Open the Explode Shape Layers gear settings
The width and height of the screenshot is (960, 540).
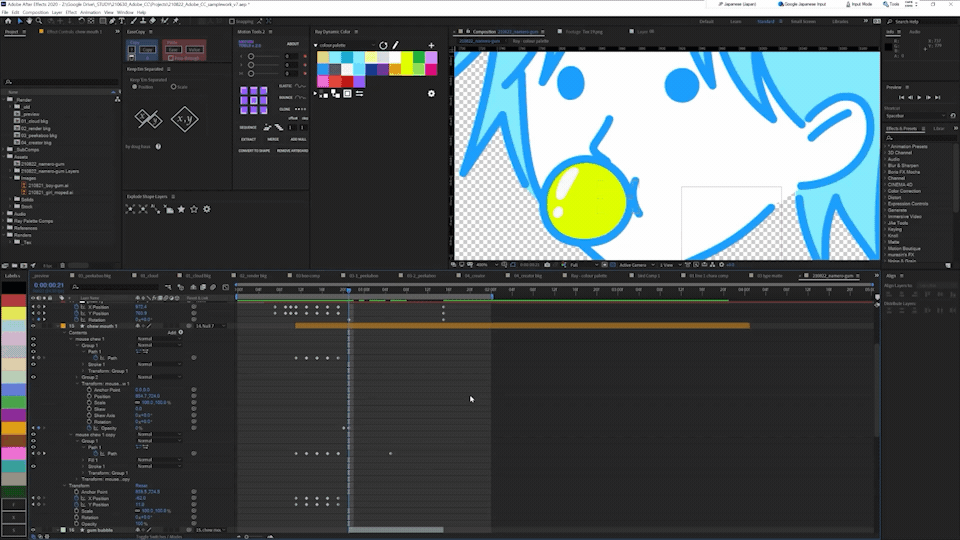pyautogui.click(x=207, y=209)
